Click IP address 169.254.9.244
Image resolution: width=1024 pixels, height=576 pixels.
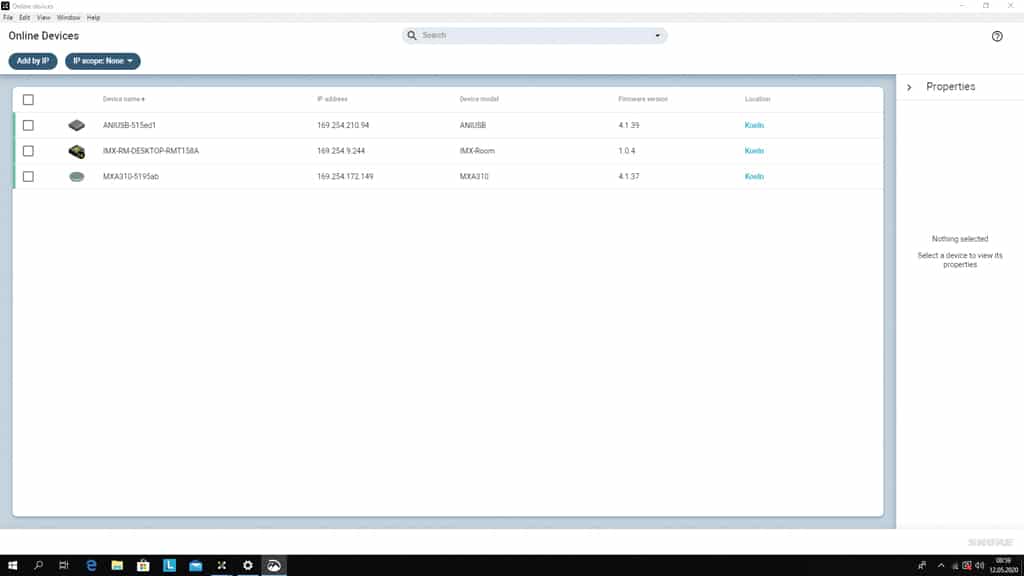341,151
